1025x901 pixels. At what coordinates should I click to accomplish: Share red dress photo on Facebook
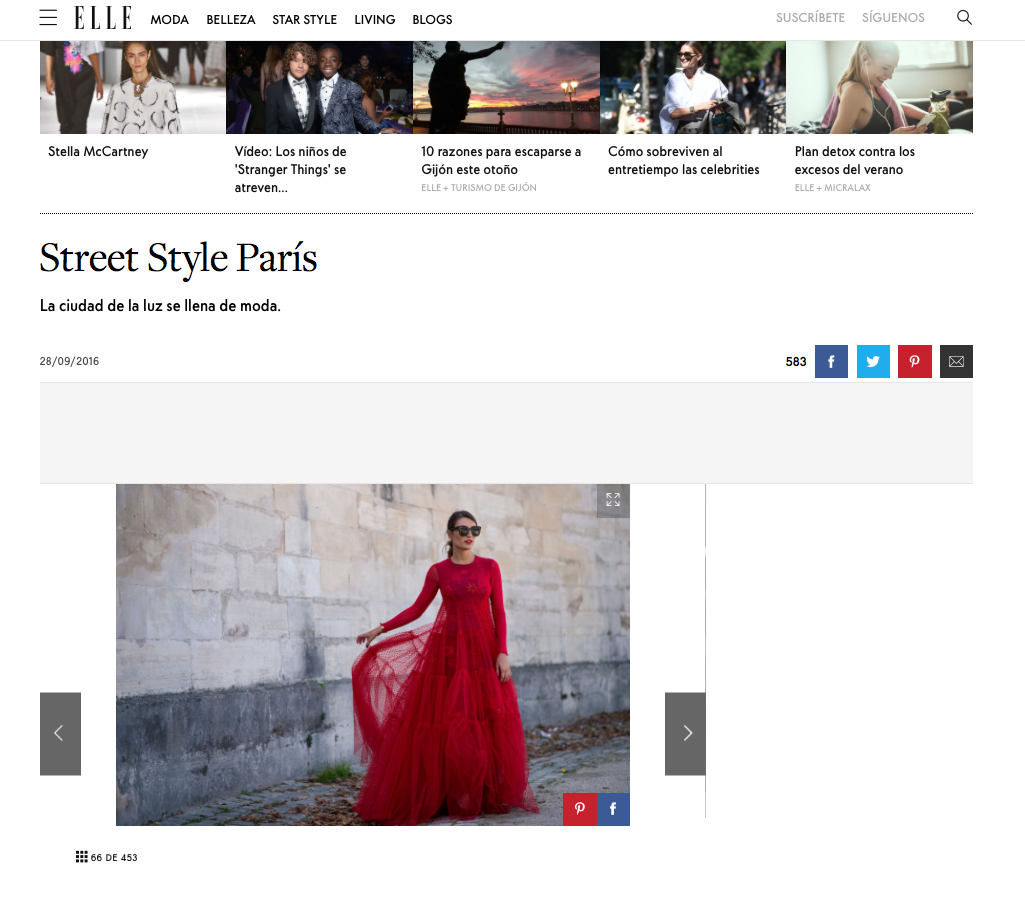[613, 809]
